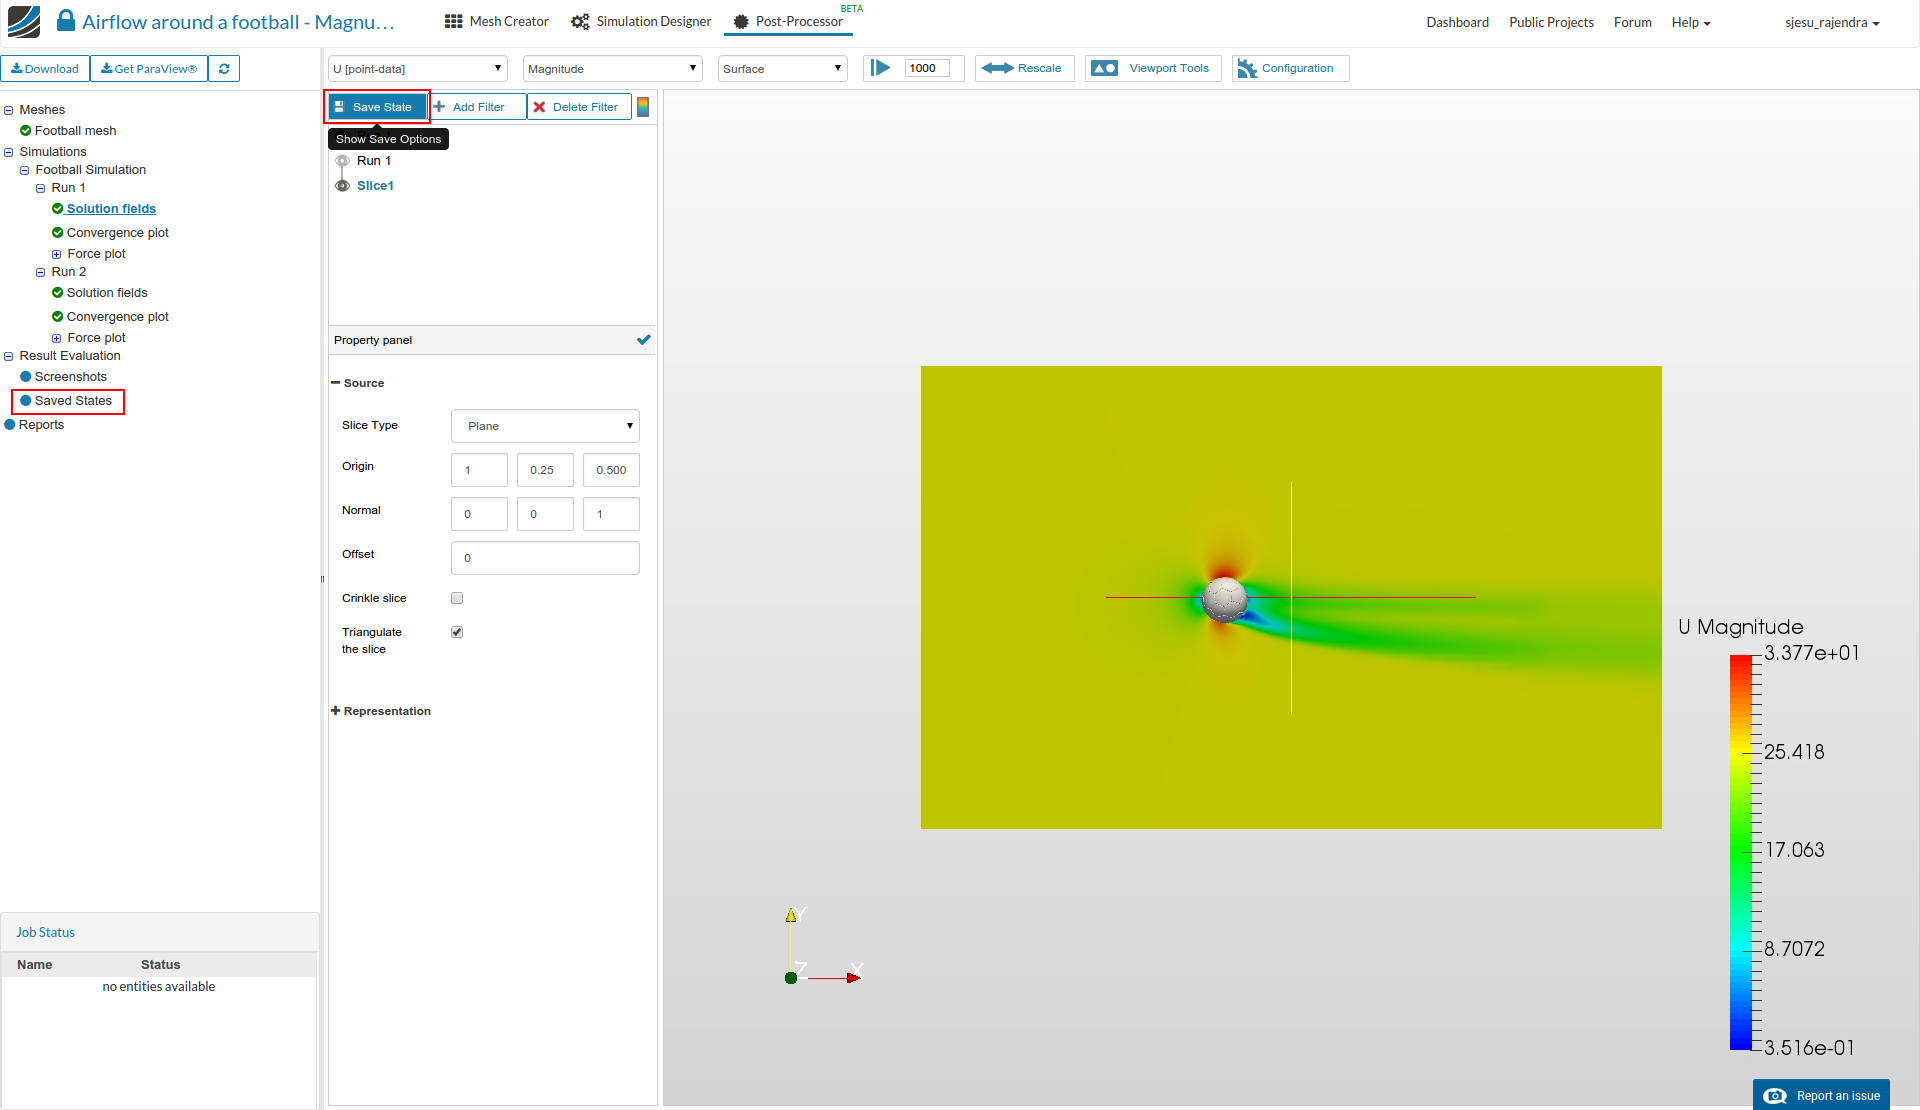Uncheck Triangulate the slice checkbox
Viewport: 1920px width, 1110px height.
click(x=457, y=632)
